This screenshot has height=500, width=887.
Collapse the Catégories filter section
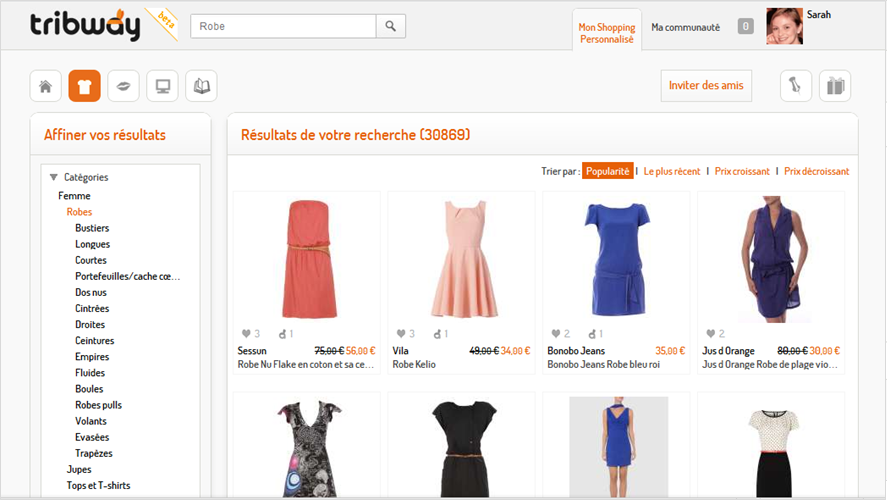54,177
